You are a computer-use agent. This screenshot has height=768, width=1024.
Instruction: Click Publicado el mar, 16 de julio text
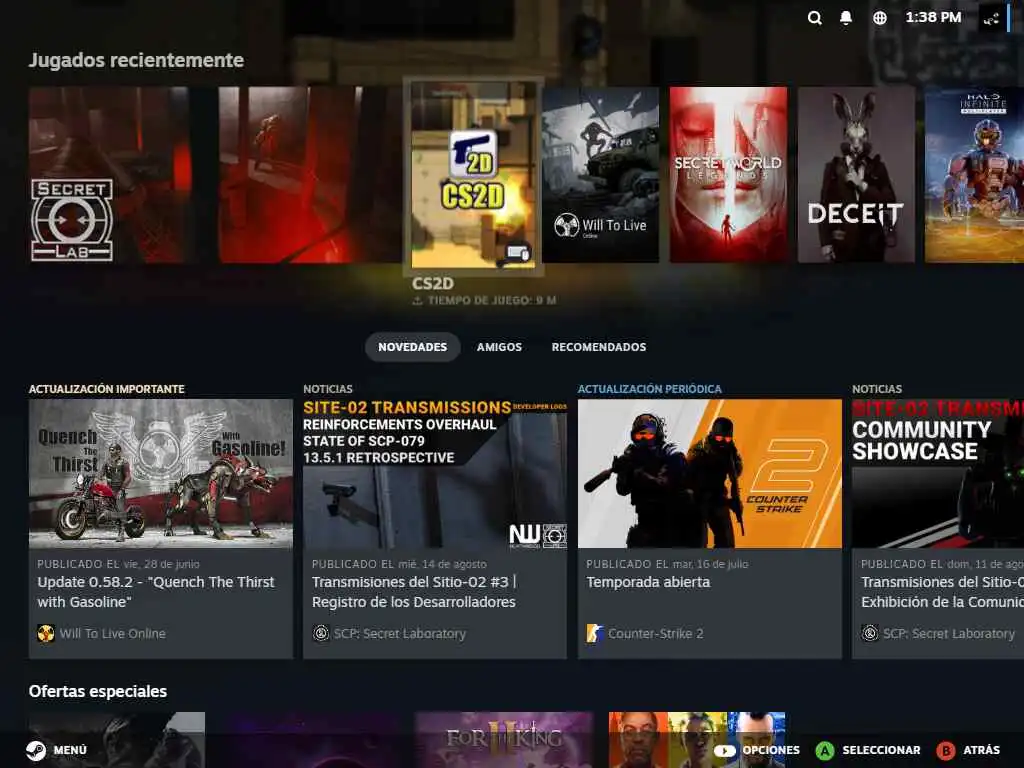click(667, 564)
